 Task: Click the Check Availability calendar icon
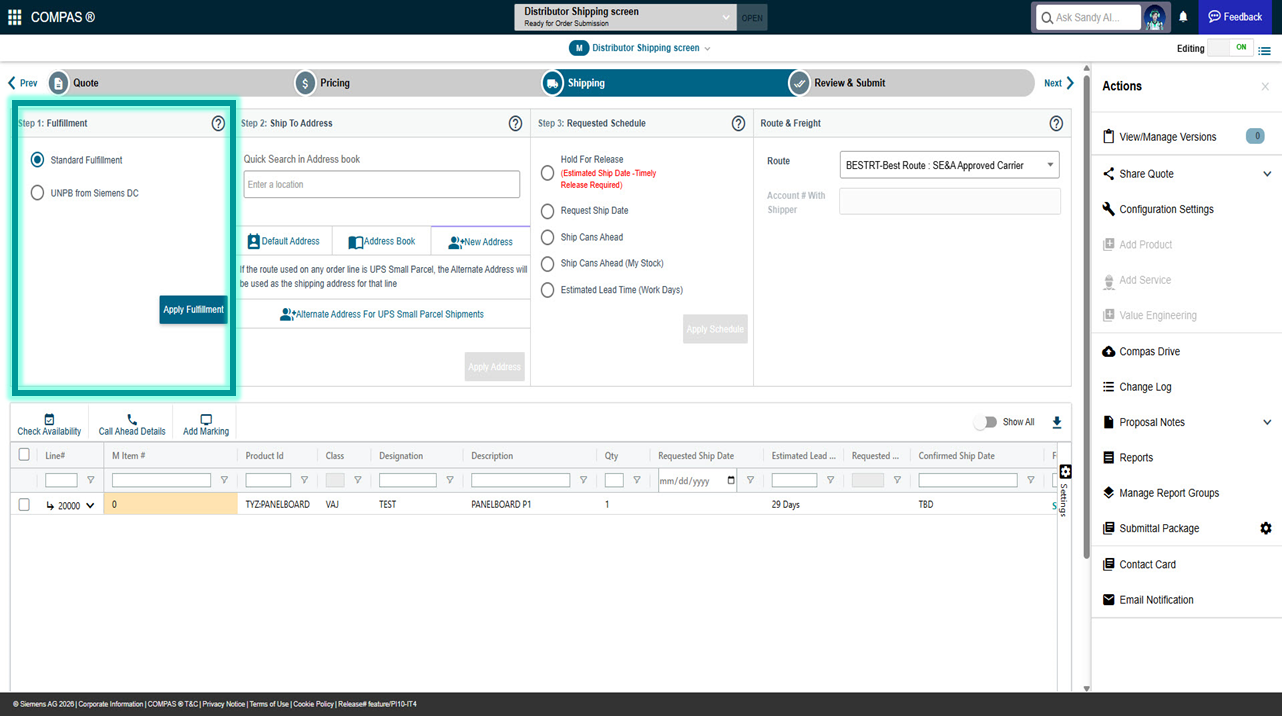pos(49,420)
